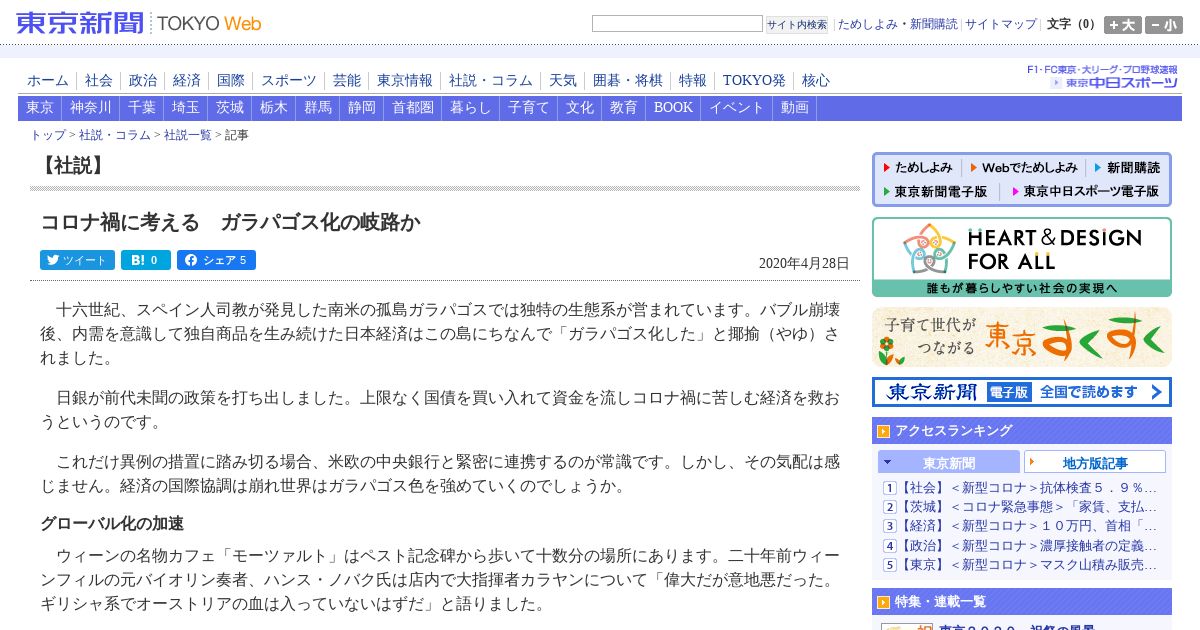The width and height of the screenshot is (1200, 630).
Task: Click the Facebook シェア button
Action: [216, 260]
